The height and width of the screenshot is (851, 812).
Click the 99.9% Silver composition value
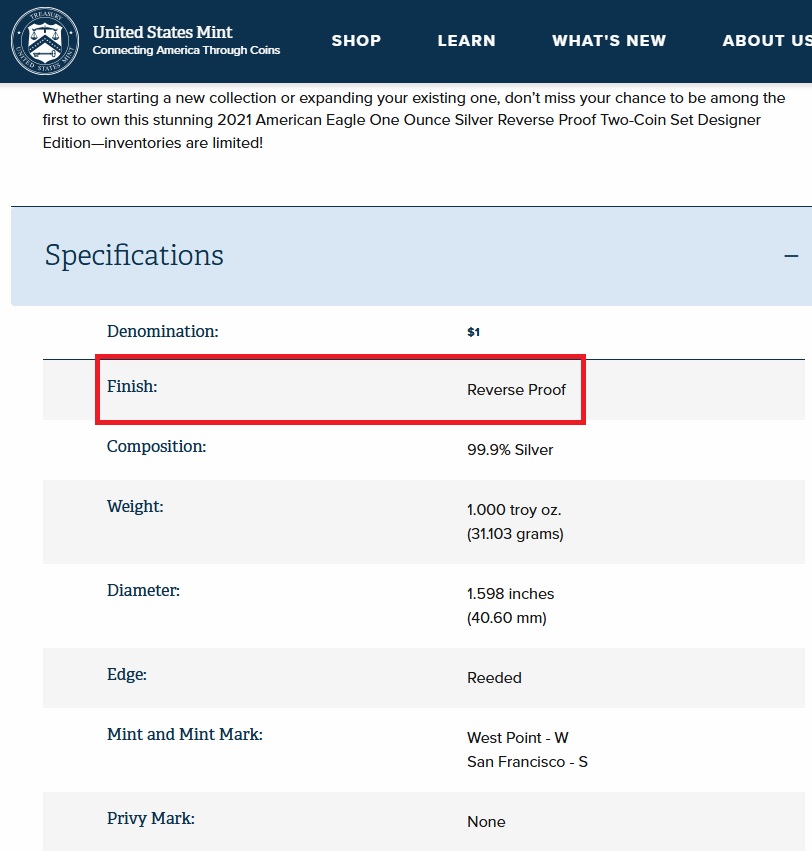coord(510,450)
